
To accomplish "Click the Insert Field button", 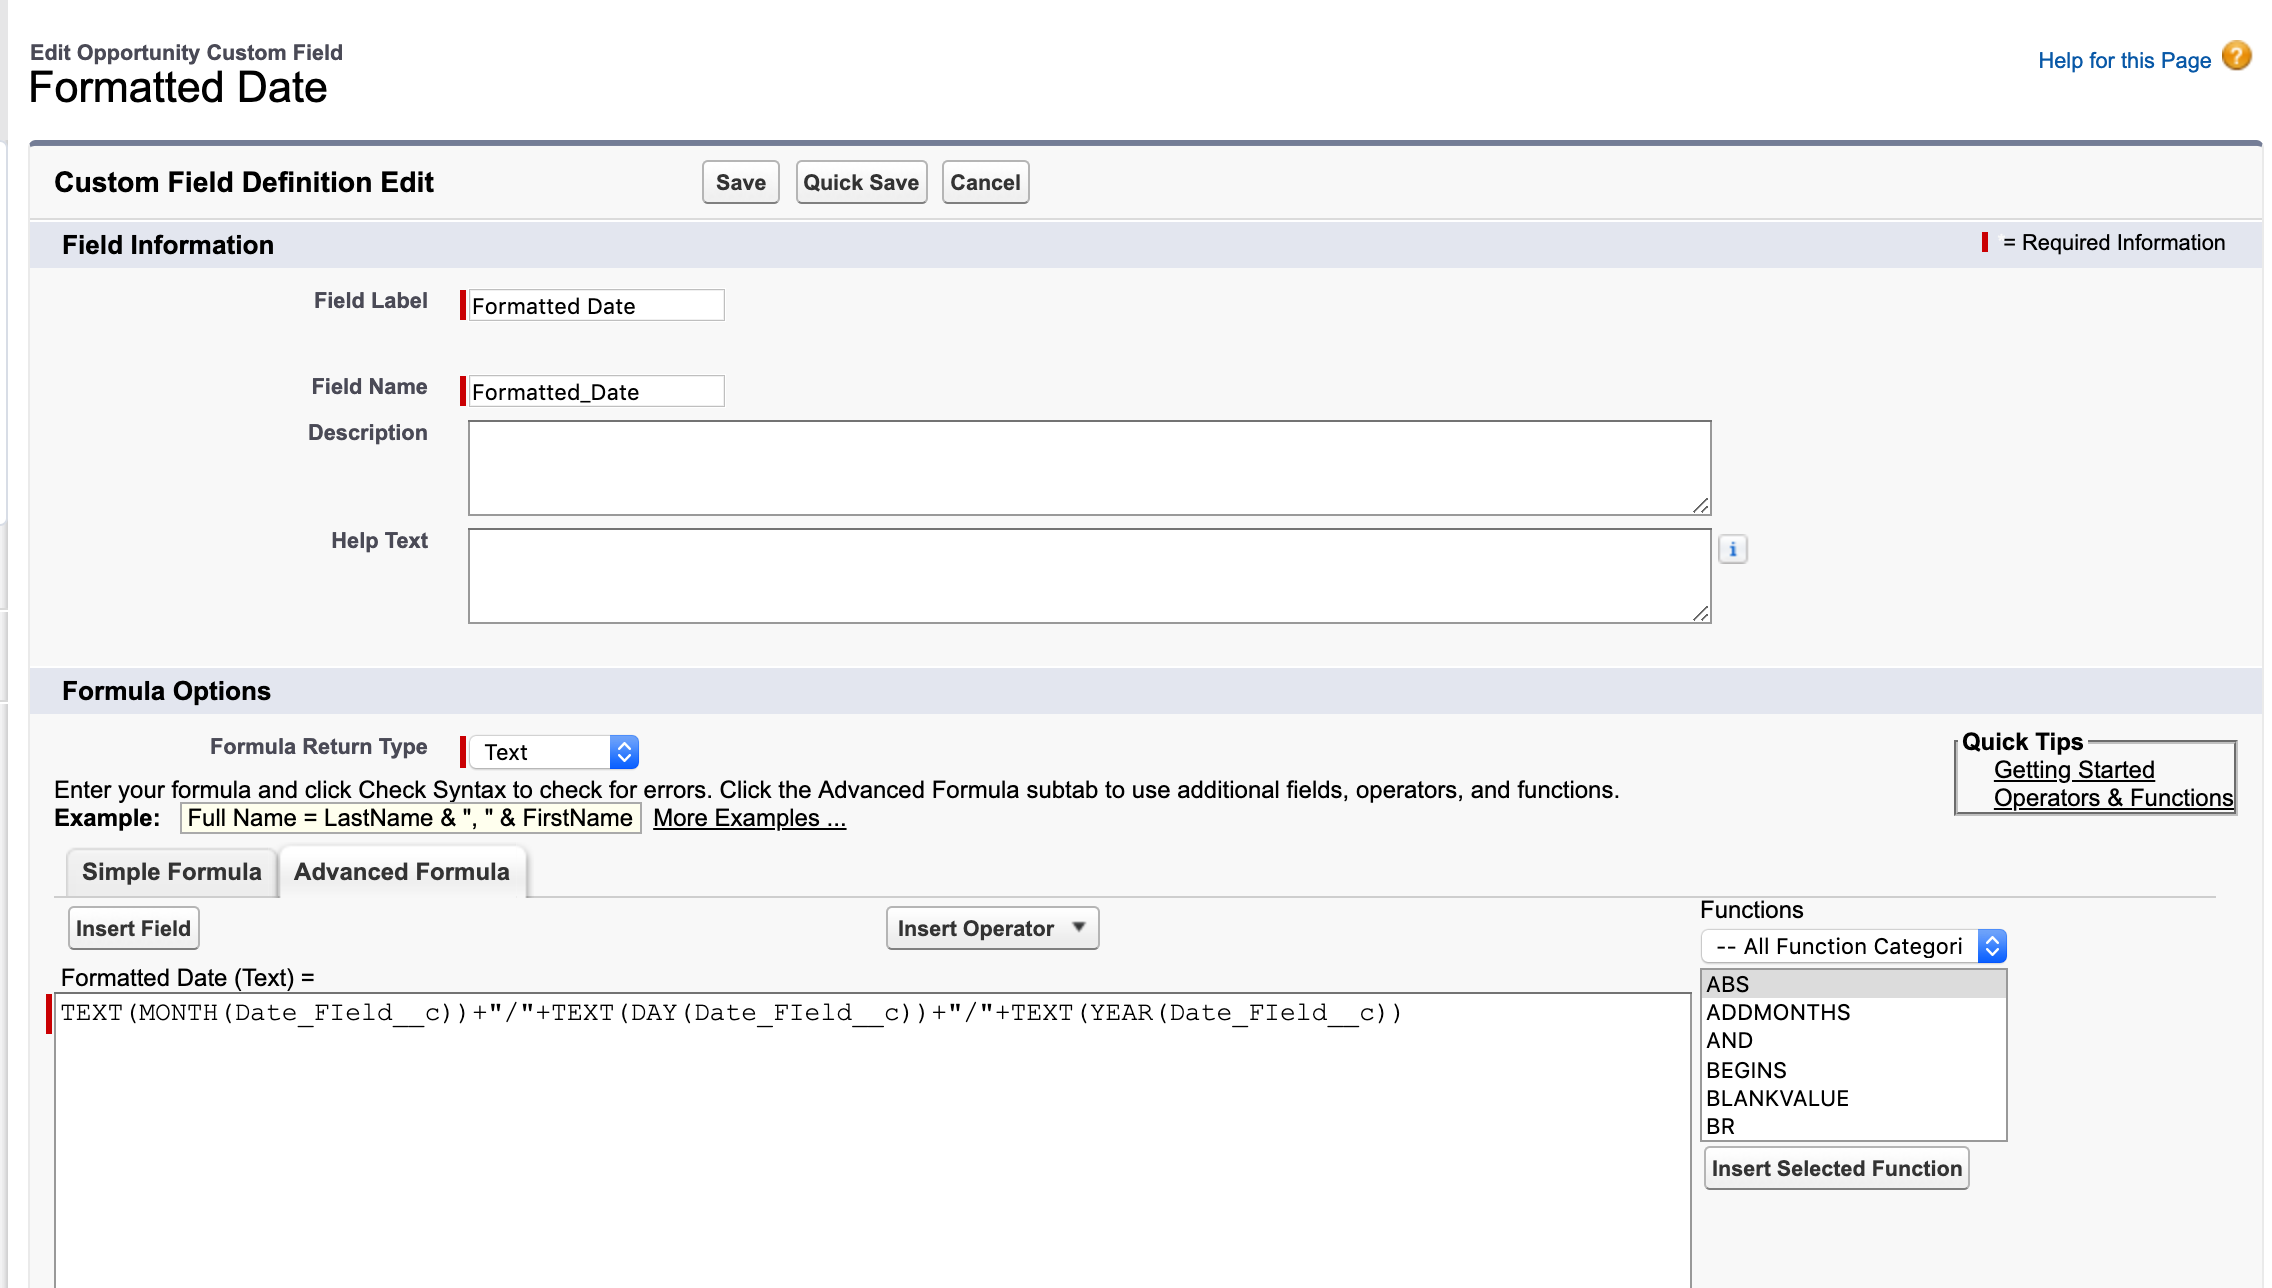I will click(133, 928).
